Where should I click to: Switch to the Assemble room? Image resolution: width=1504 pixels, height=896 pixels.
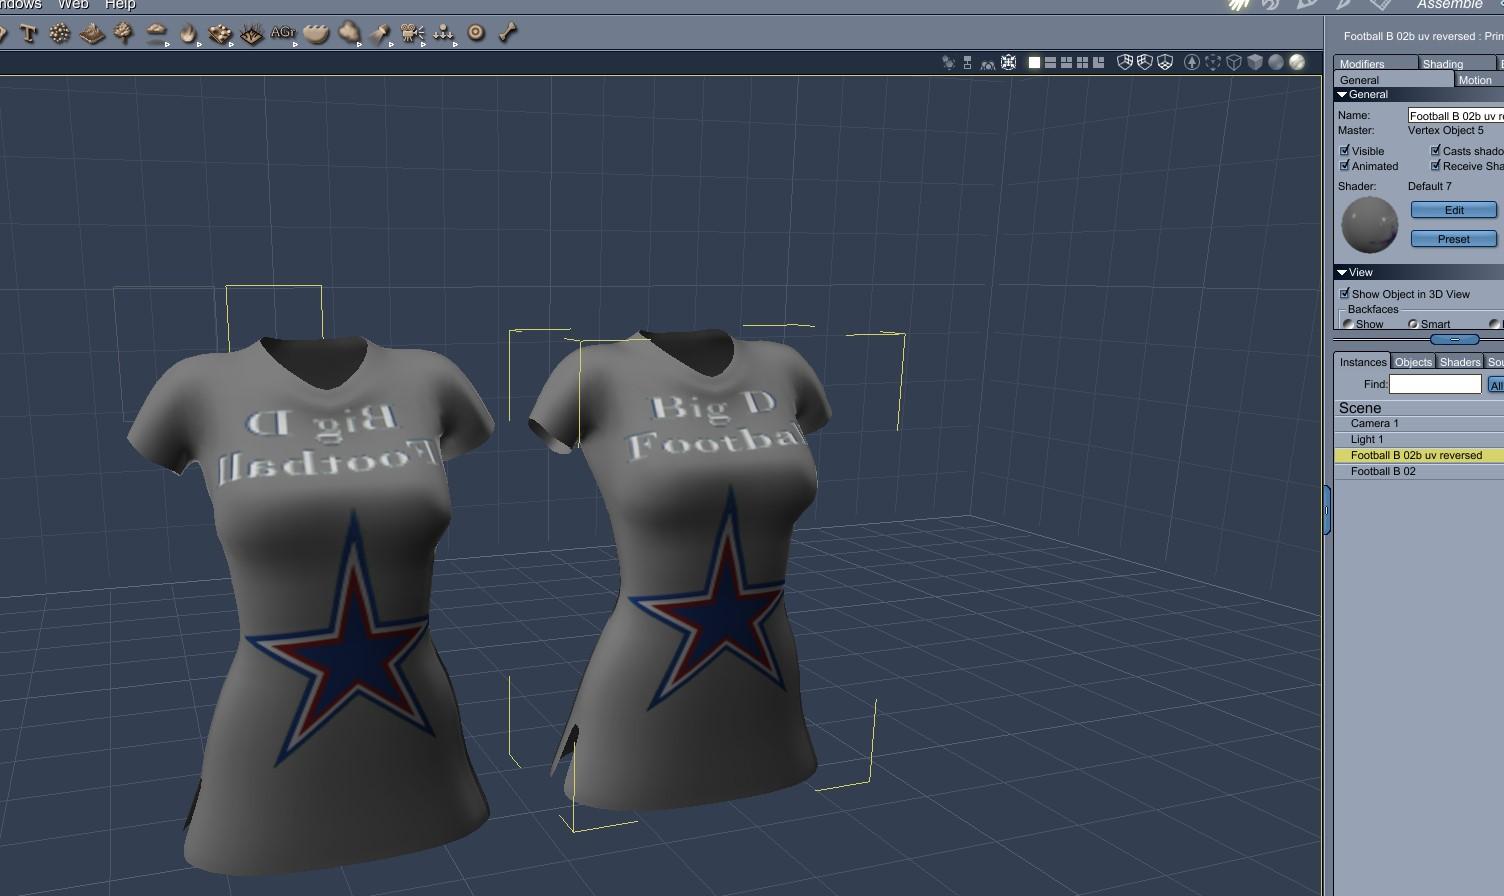point(1449,5)
